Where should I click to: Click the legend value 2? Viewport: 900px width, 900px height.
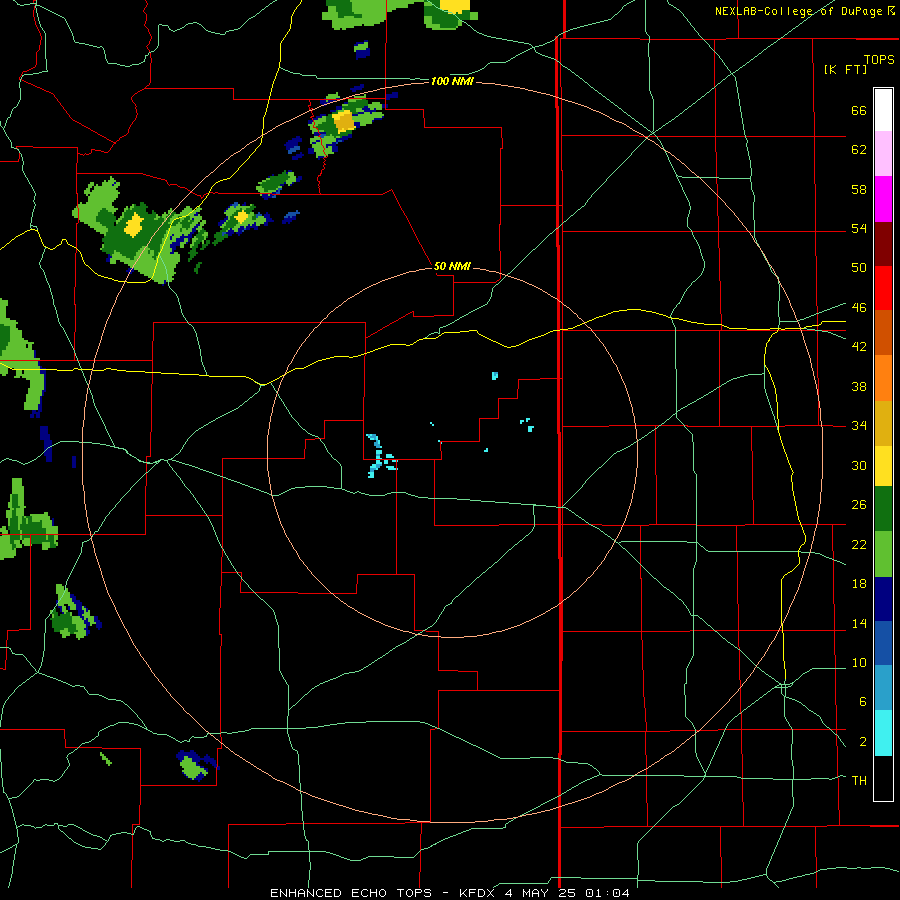tap(862, 742)
